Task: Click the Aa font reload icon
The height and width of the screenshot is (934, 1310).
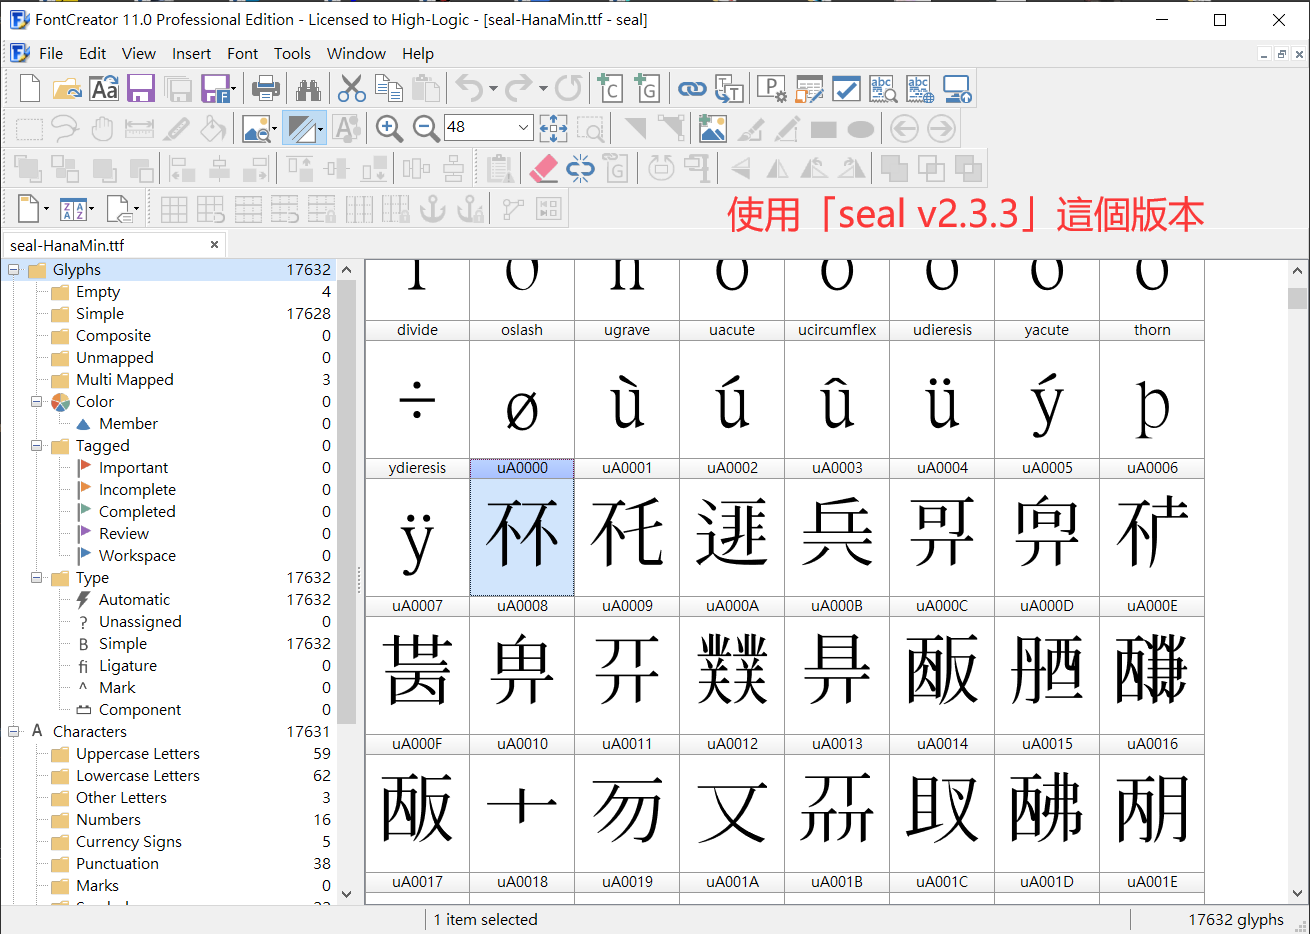Action: (x=104, y=89)
